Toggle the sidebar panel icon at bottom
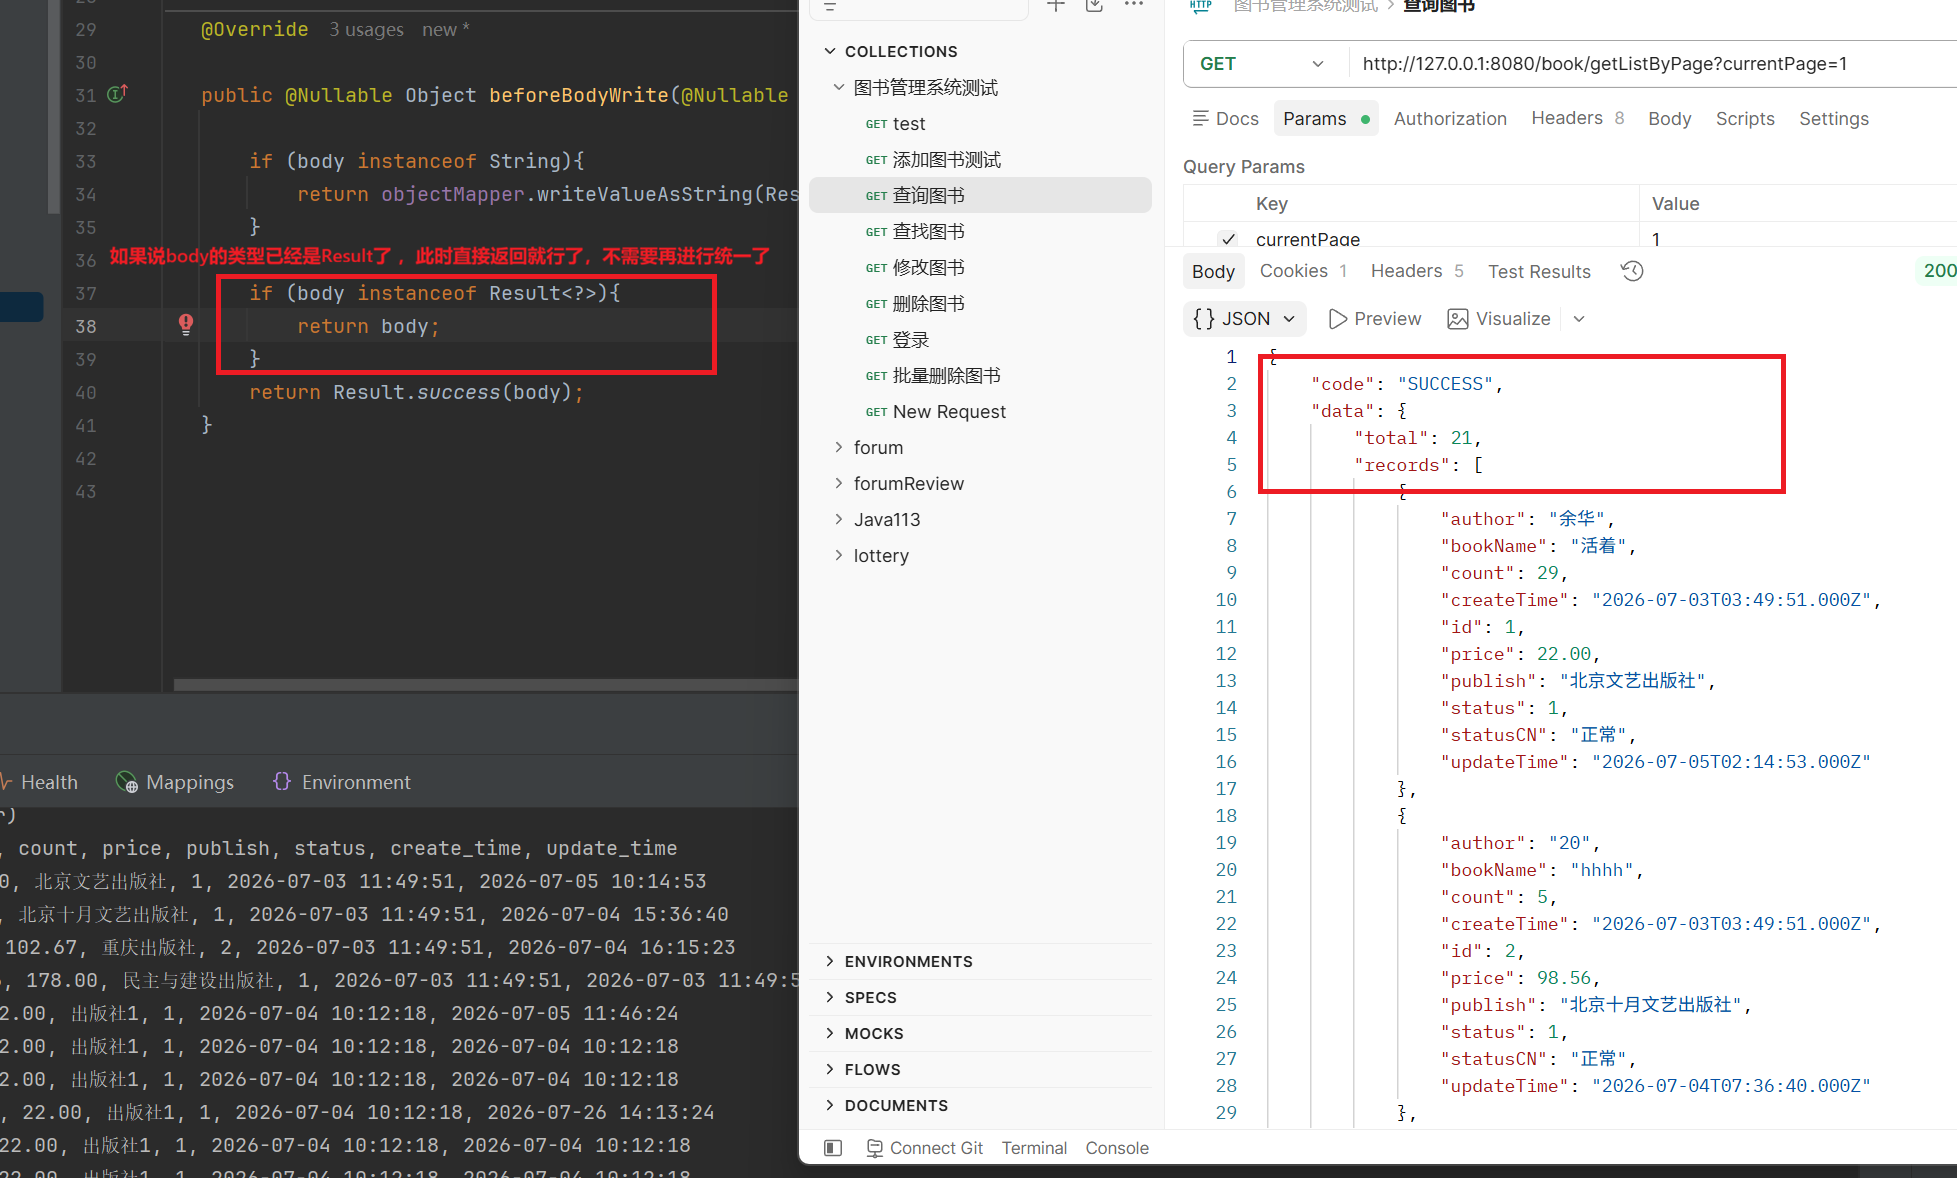Viewport: 1957px width, 1178px height. tap(833, 1148)
